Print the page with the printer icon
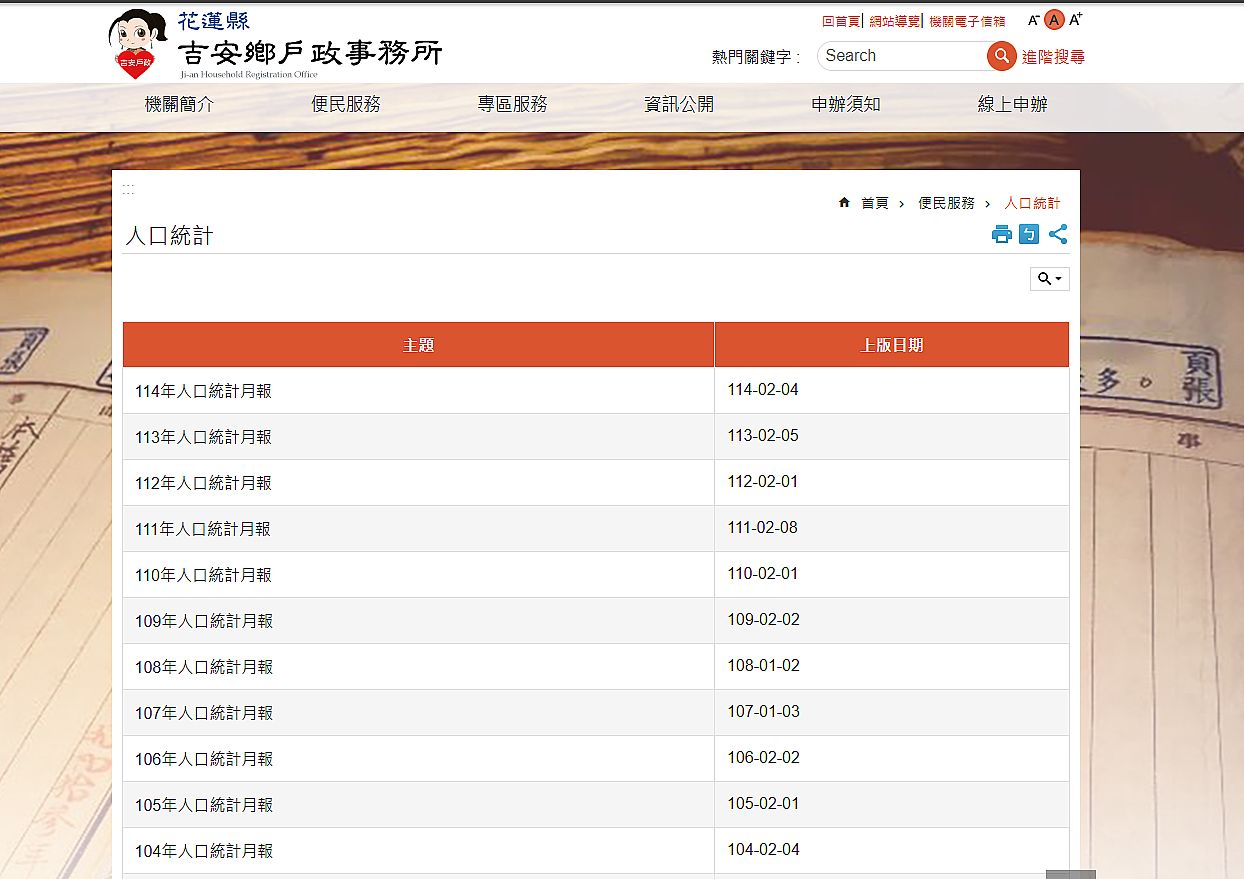This screenshot has height=879, width=1244. [1001, 234]
